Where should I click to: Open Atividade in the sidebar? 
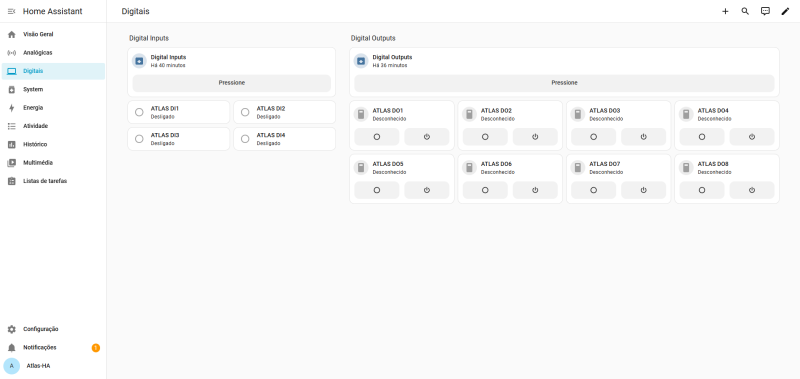point(53,126)
